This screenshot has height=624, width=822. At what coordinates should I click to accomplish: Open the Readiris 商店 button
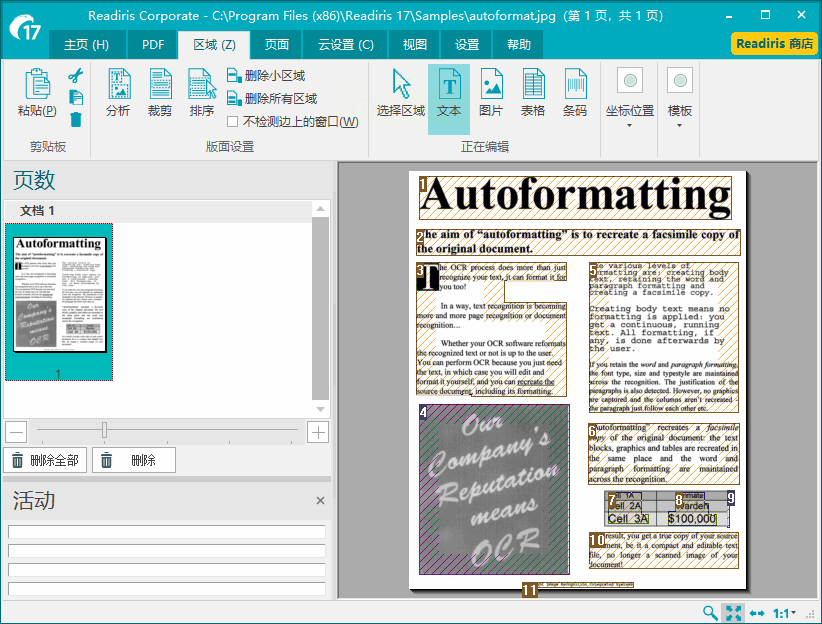(774, 44)
